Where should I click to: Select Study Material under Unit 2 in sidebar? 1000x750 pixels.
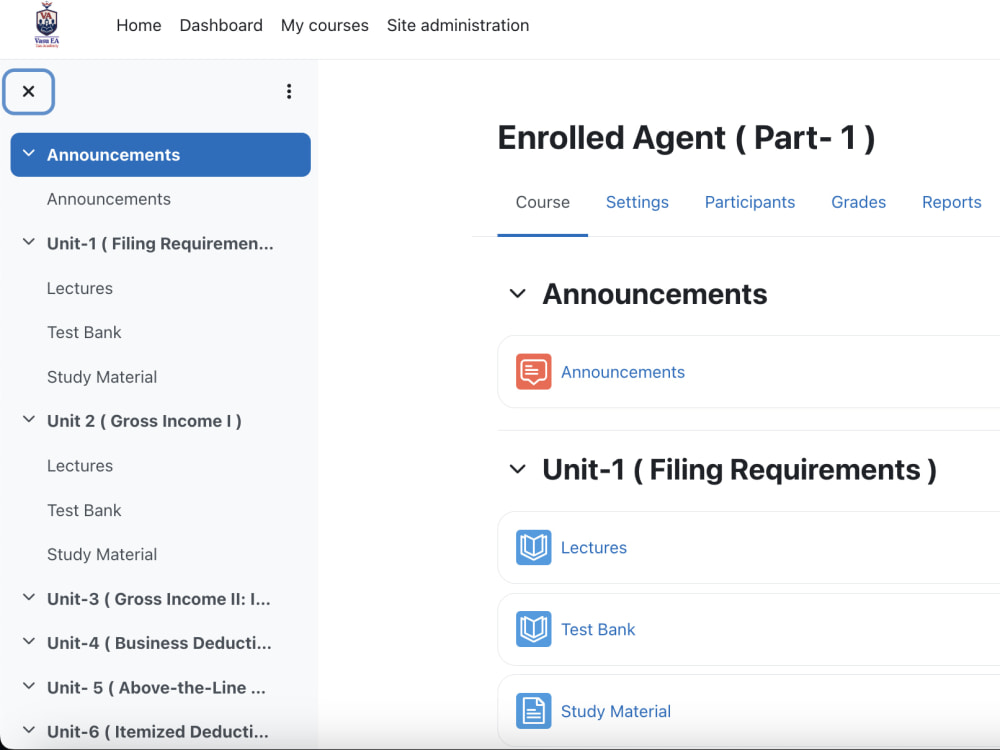click(x=101, y=555)
